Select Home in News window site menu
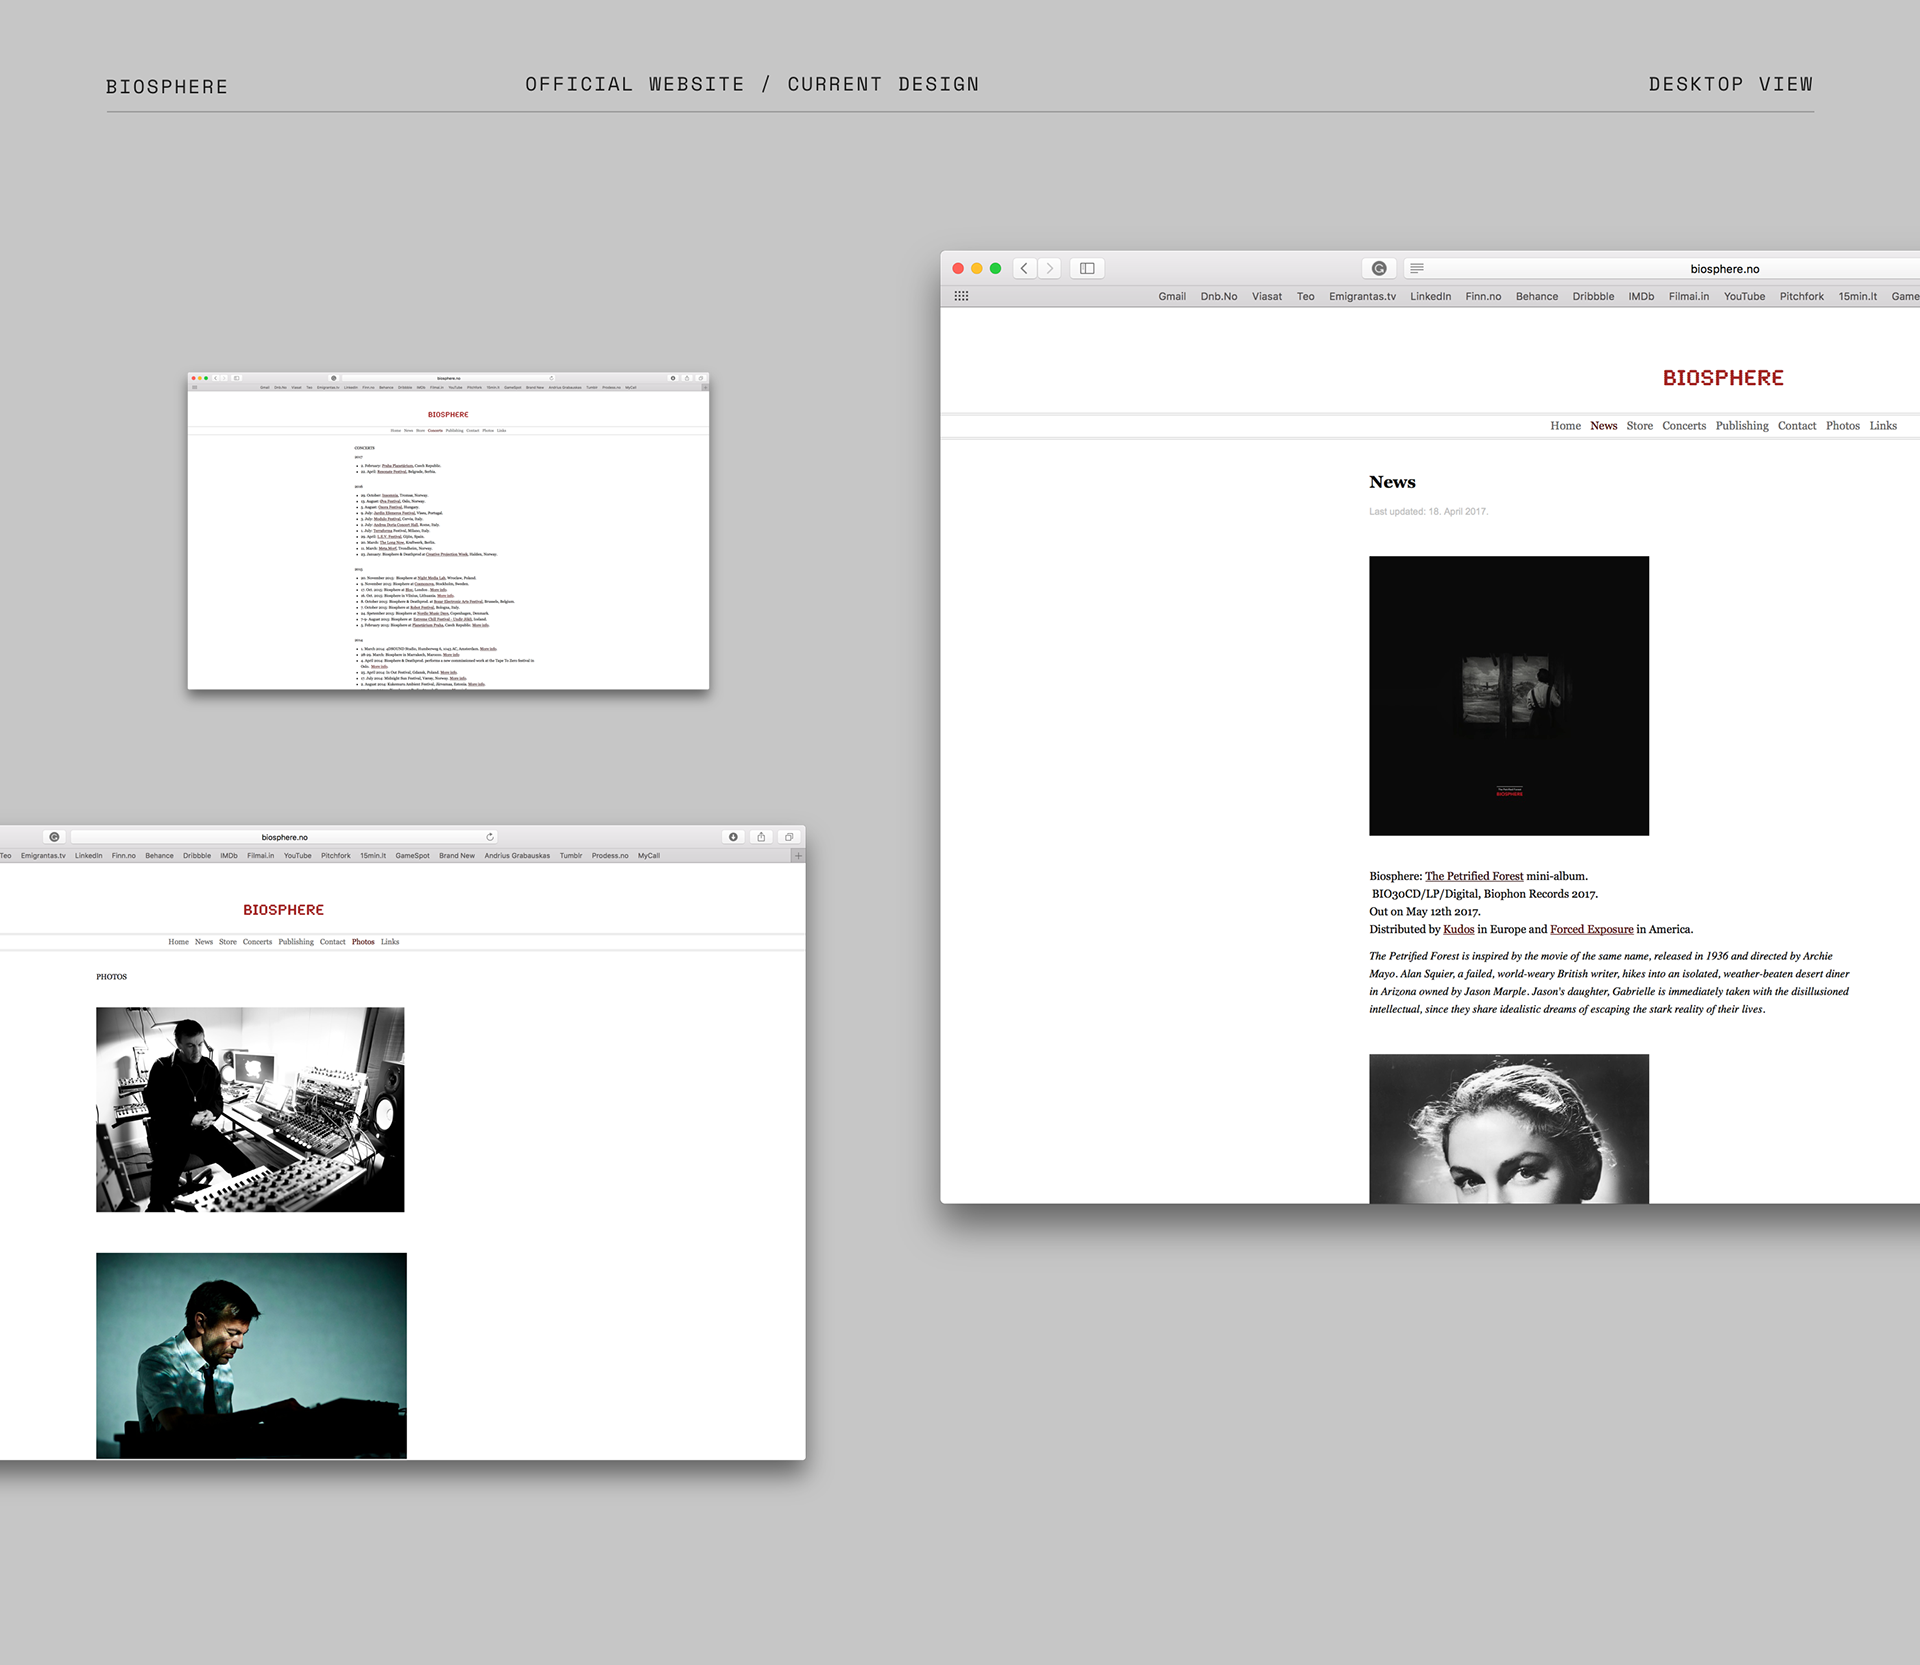 (x=1565, y=426)
